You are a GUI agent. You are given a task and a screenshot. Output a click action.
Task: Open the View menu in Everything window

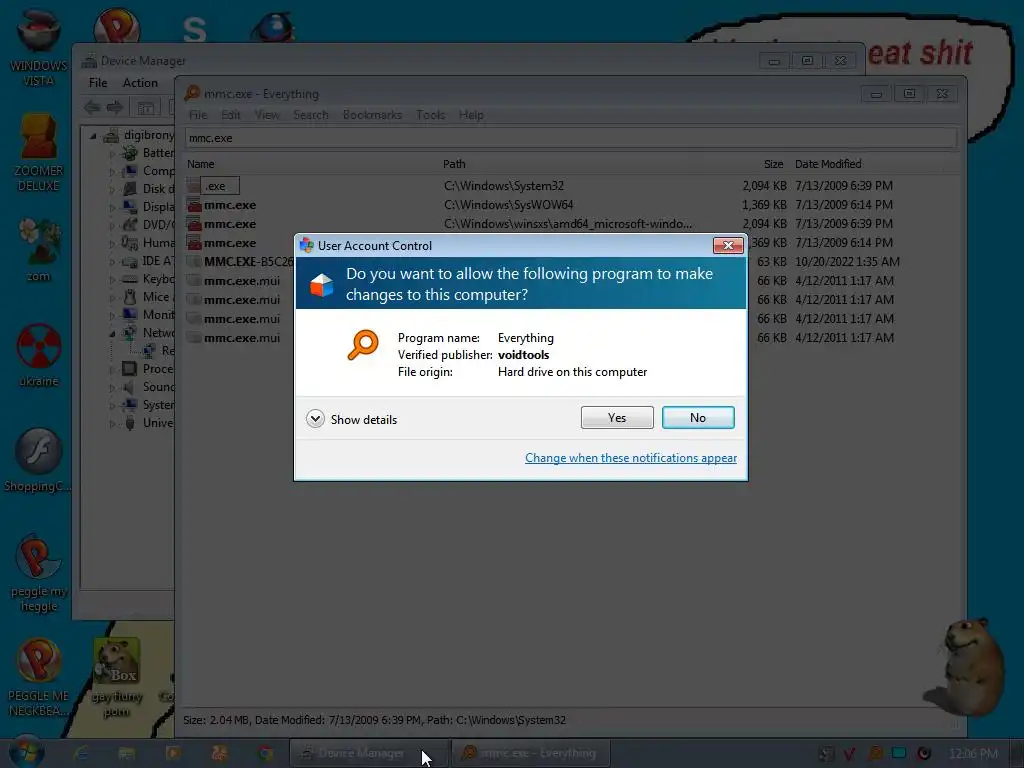point(267,115)
